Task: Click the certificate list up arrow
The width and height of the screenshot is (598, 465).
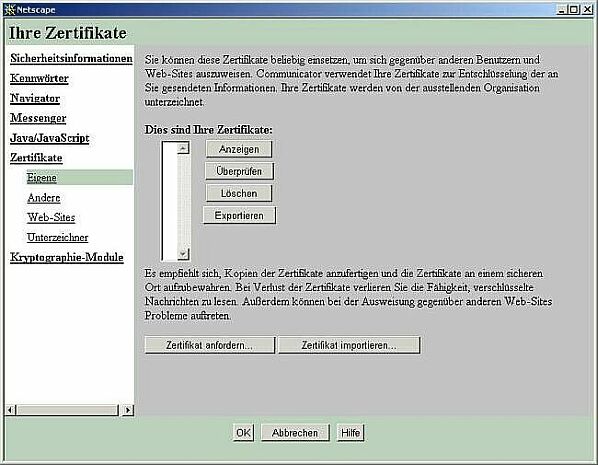Action: coord(183,148)
